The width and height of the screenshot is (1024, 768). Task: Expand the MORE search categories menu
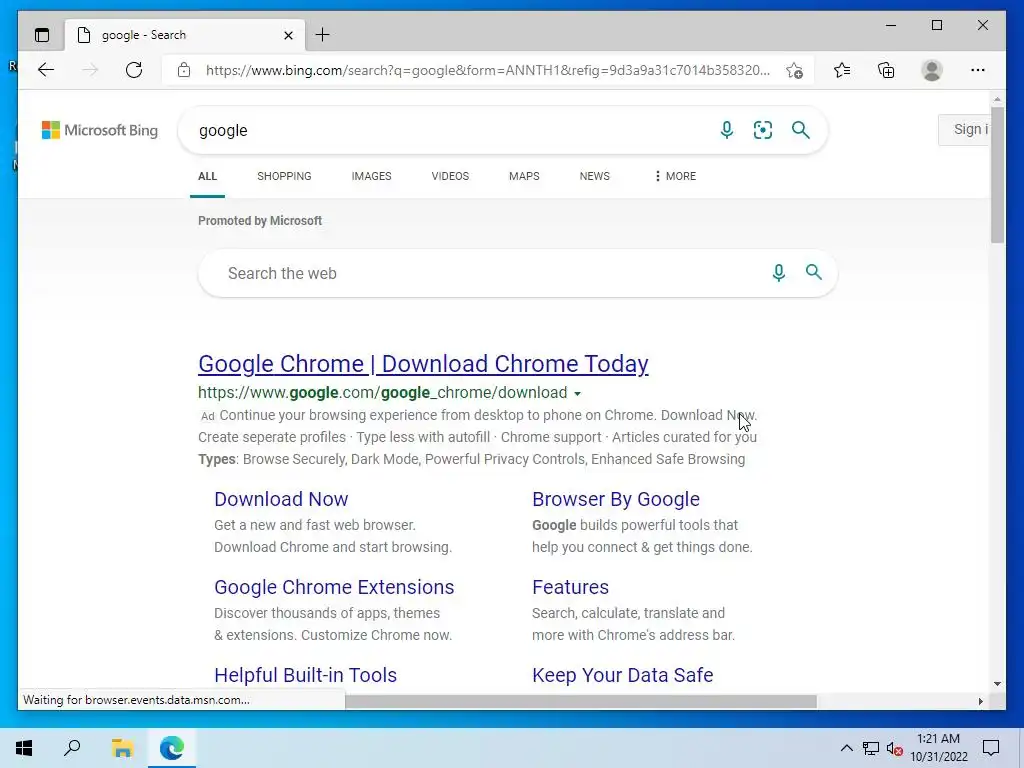(x=676, y=176)
